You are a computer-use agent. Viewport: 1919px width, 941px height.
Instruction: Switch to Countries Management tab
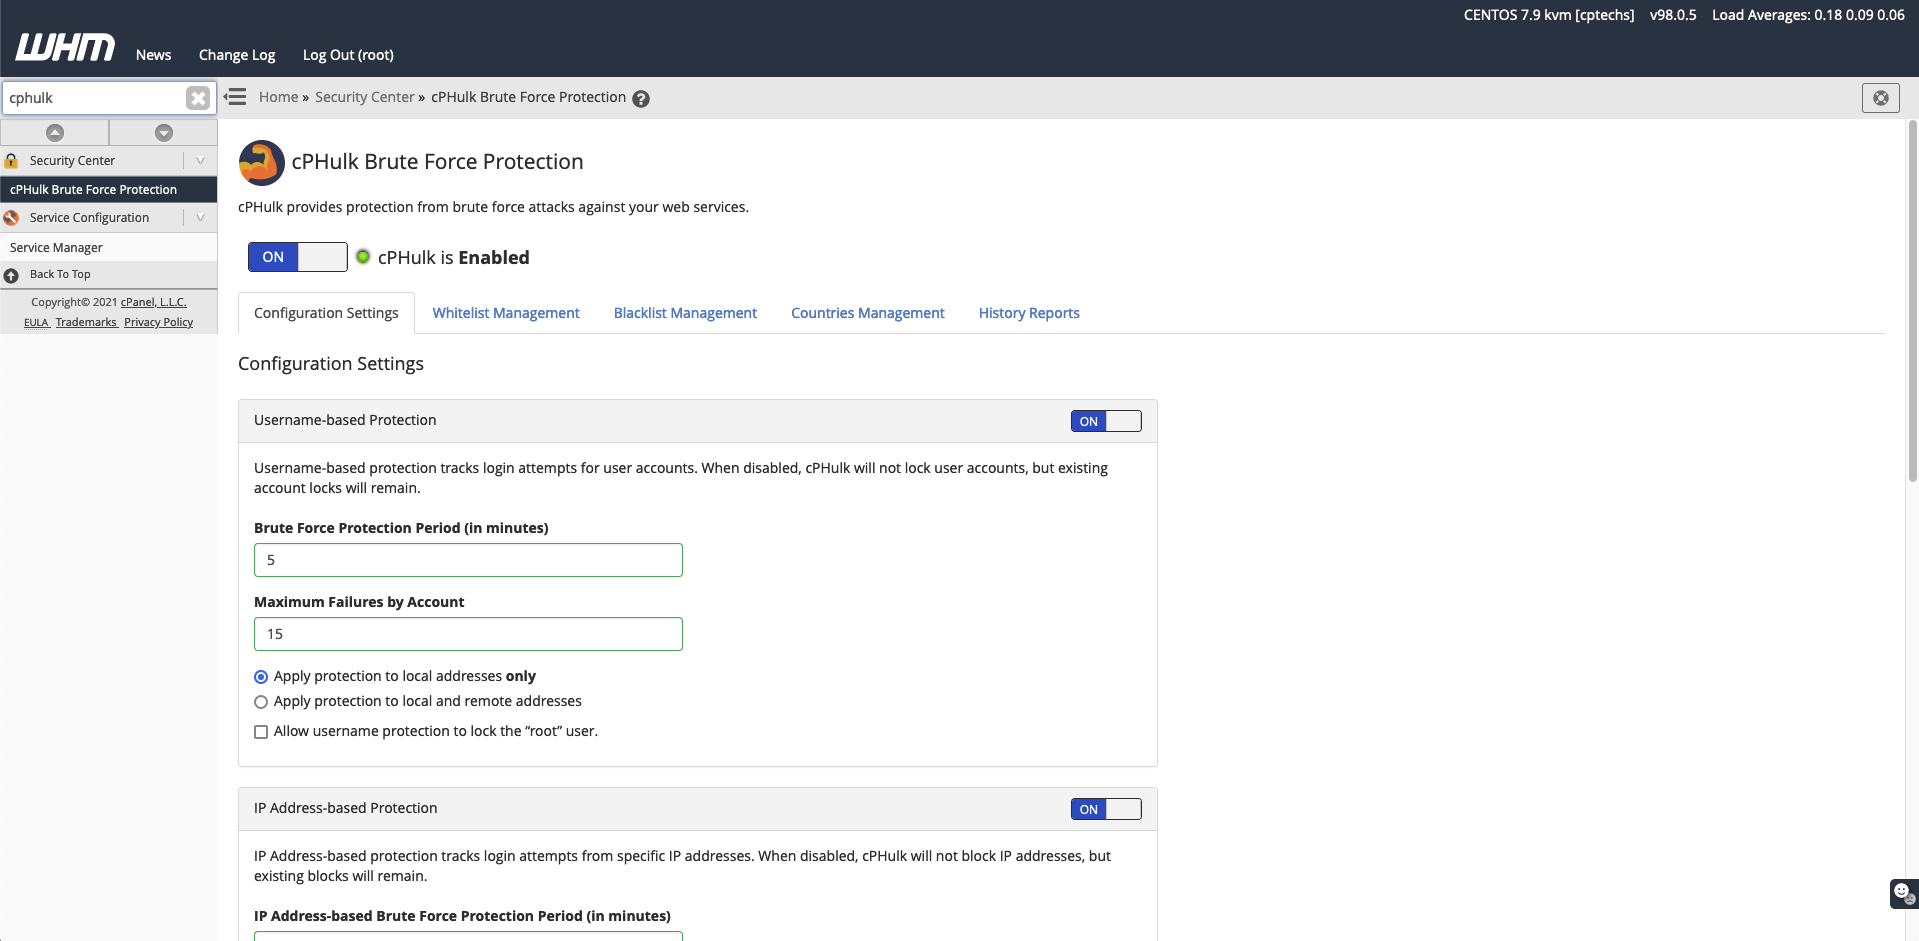click(x=868, y=313)
